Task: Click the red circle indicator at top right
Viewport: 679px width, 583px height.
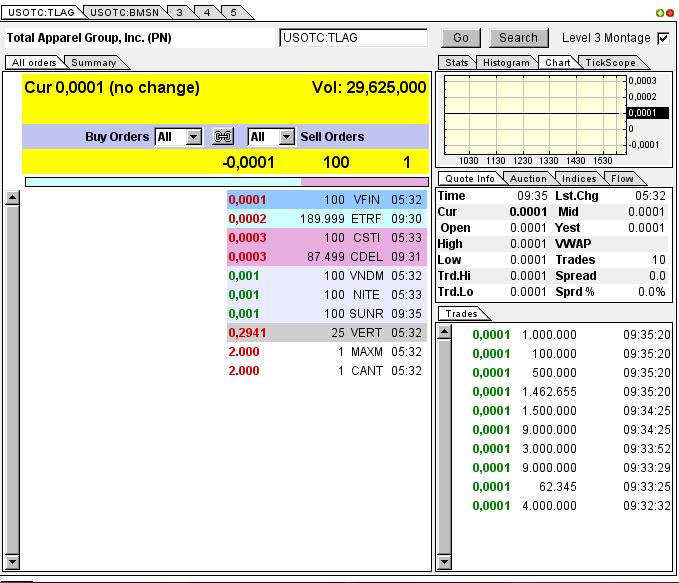Action: tap(670, 13)
